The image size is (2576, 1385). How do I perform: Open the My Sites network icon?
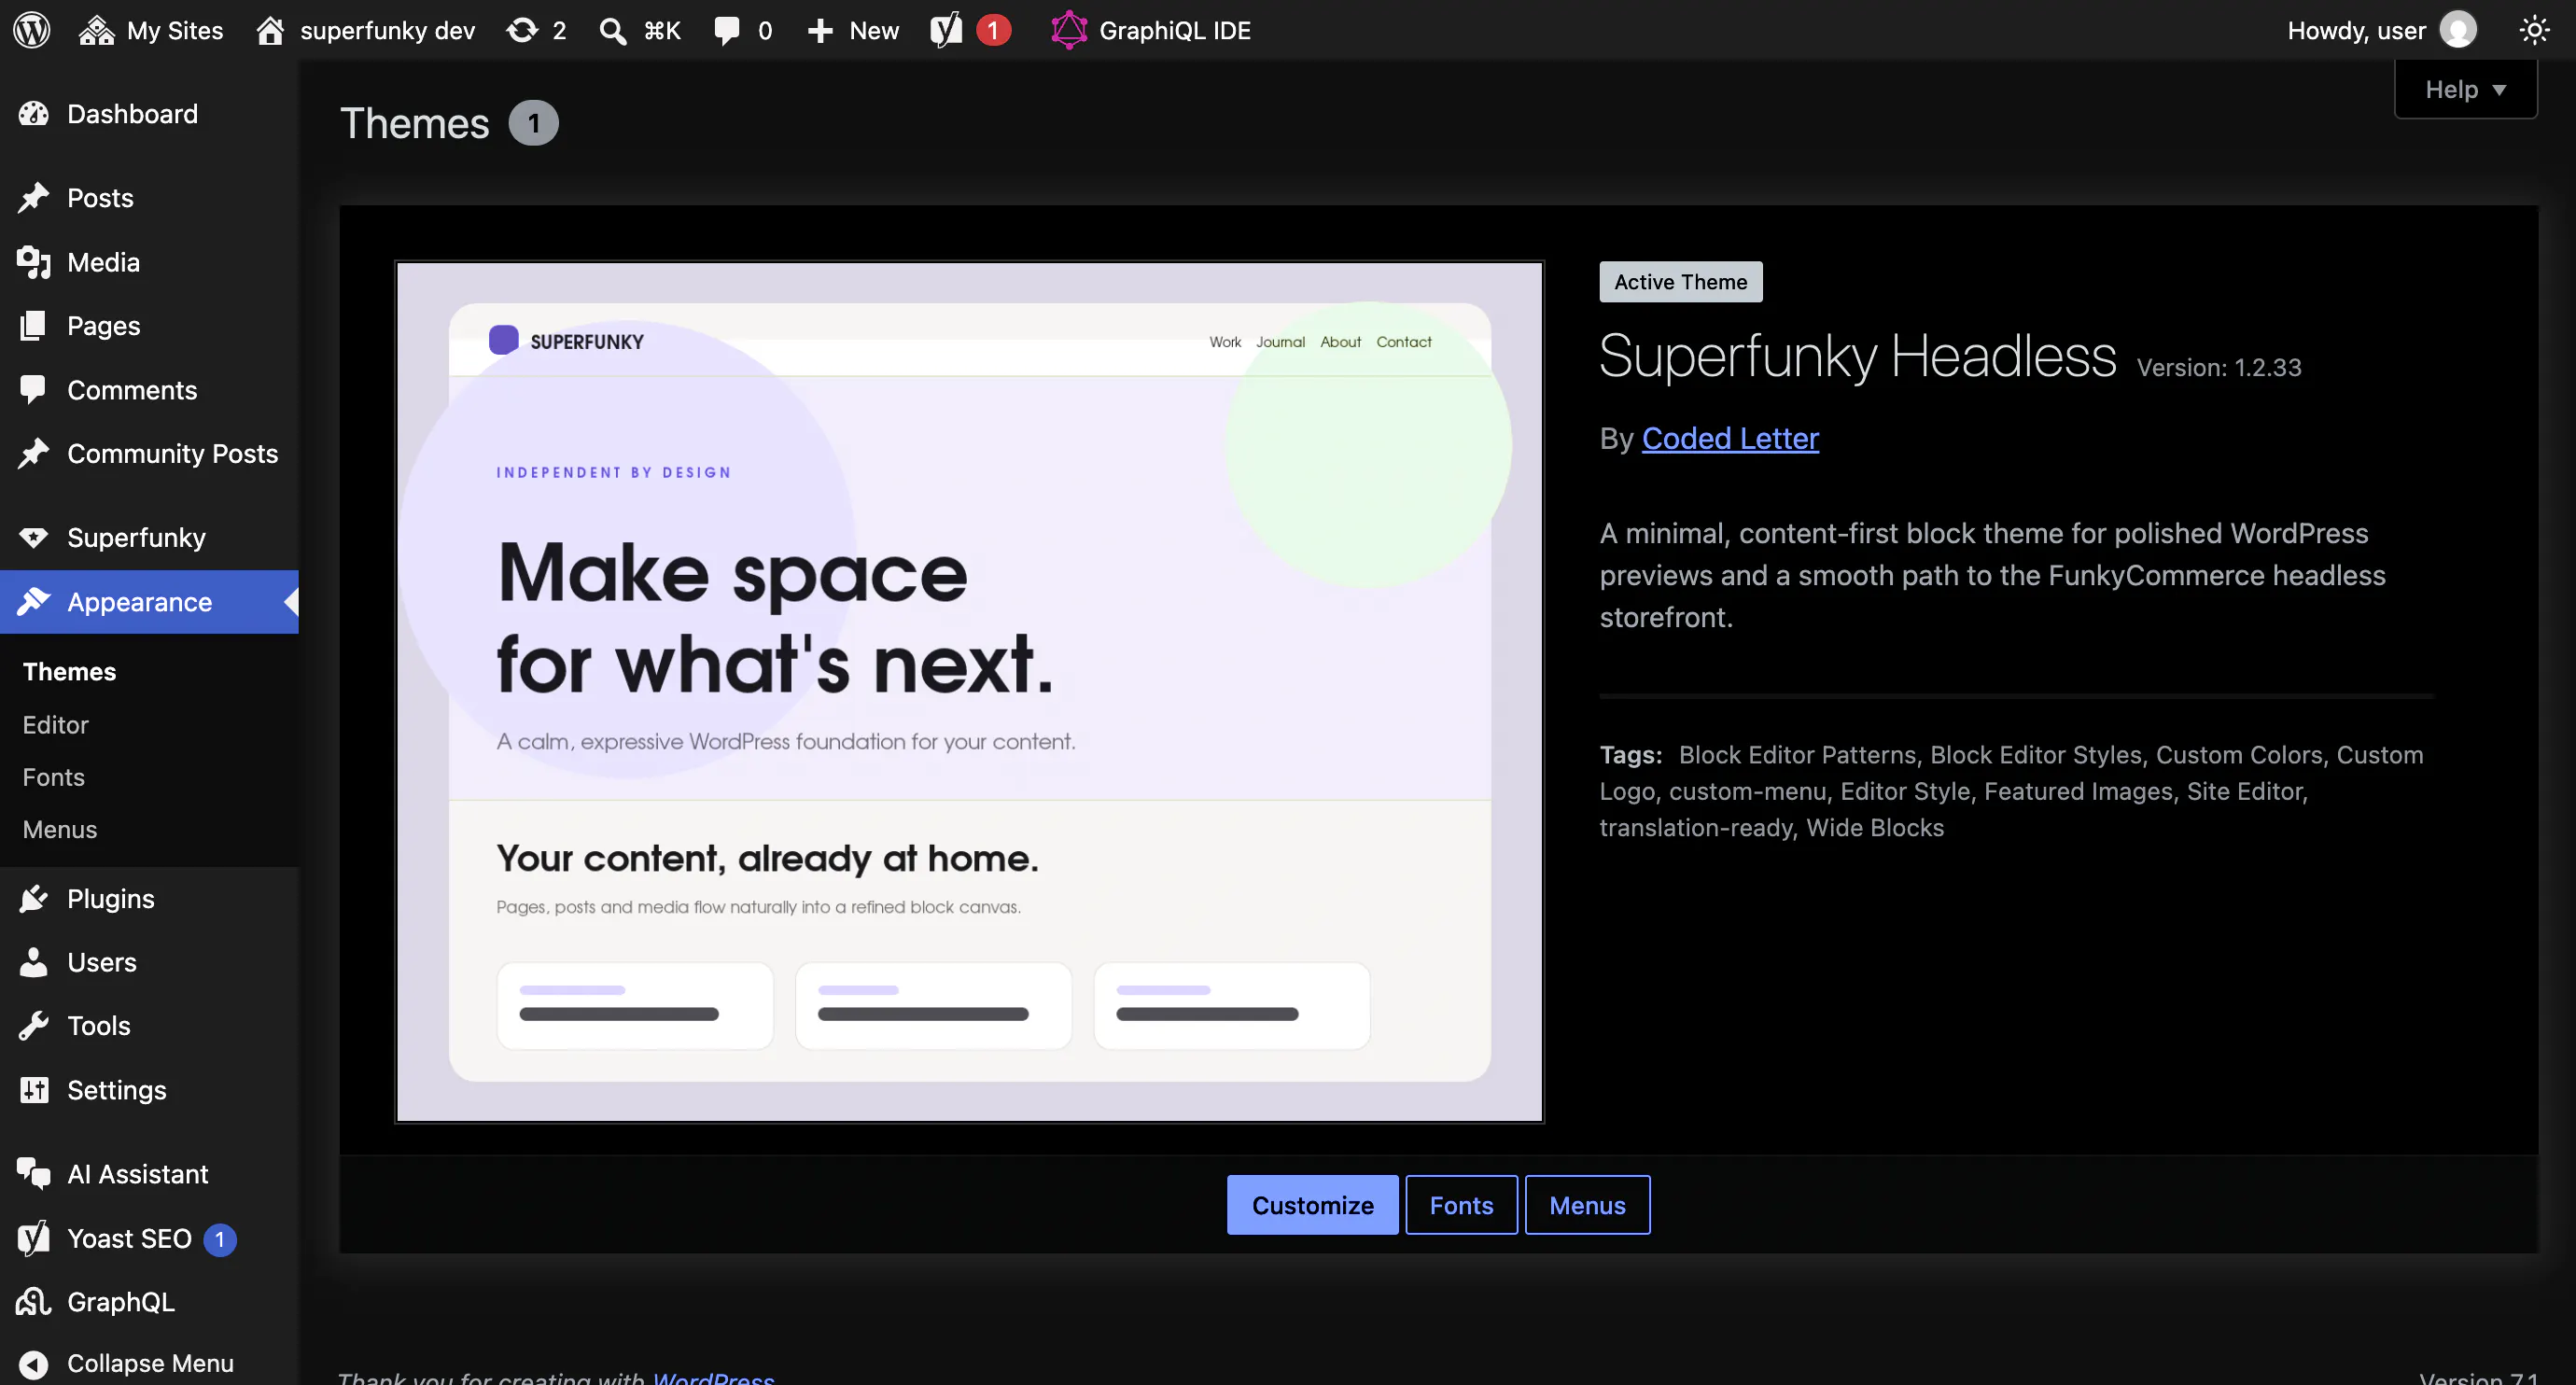click(x=96, y=30)
